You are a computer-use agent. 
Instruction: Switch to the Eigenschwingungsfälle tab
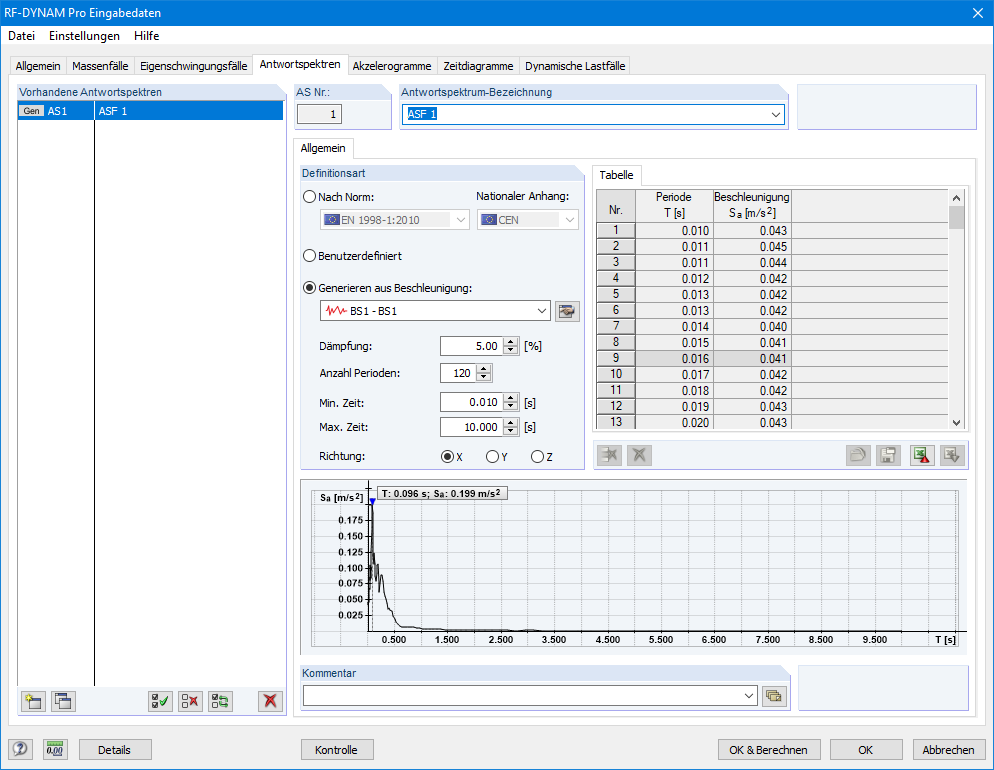click(x=193, y=66)
